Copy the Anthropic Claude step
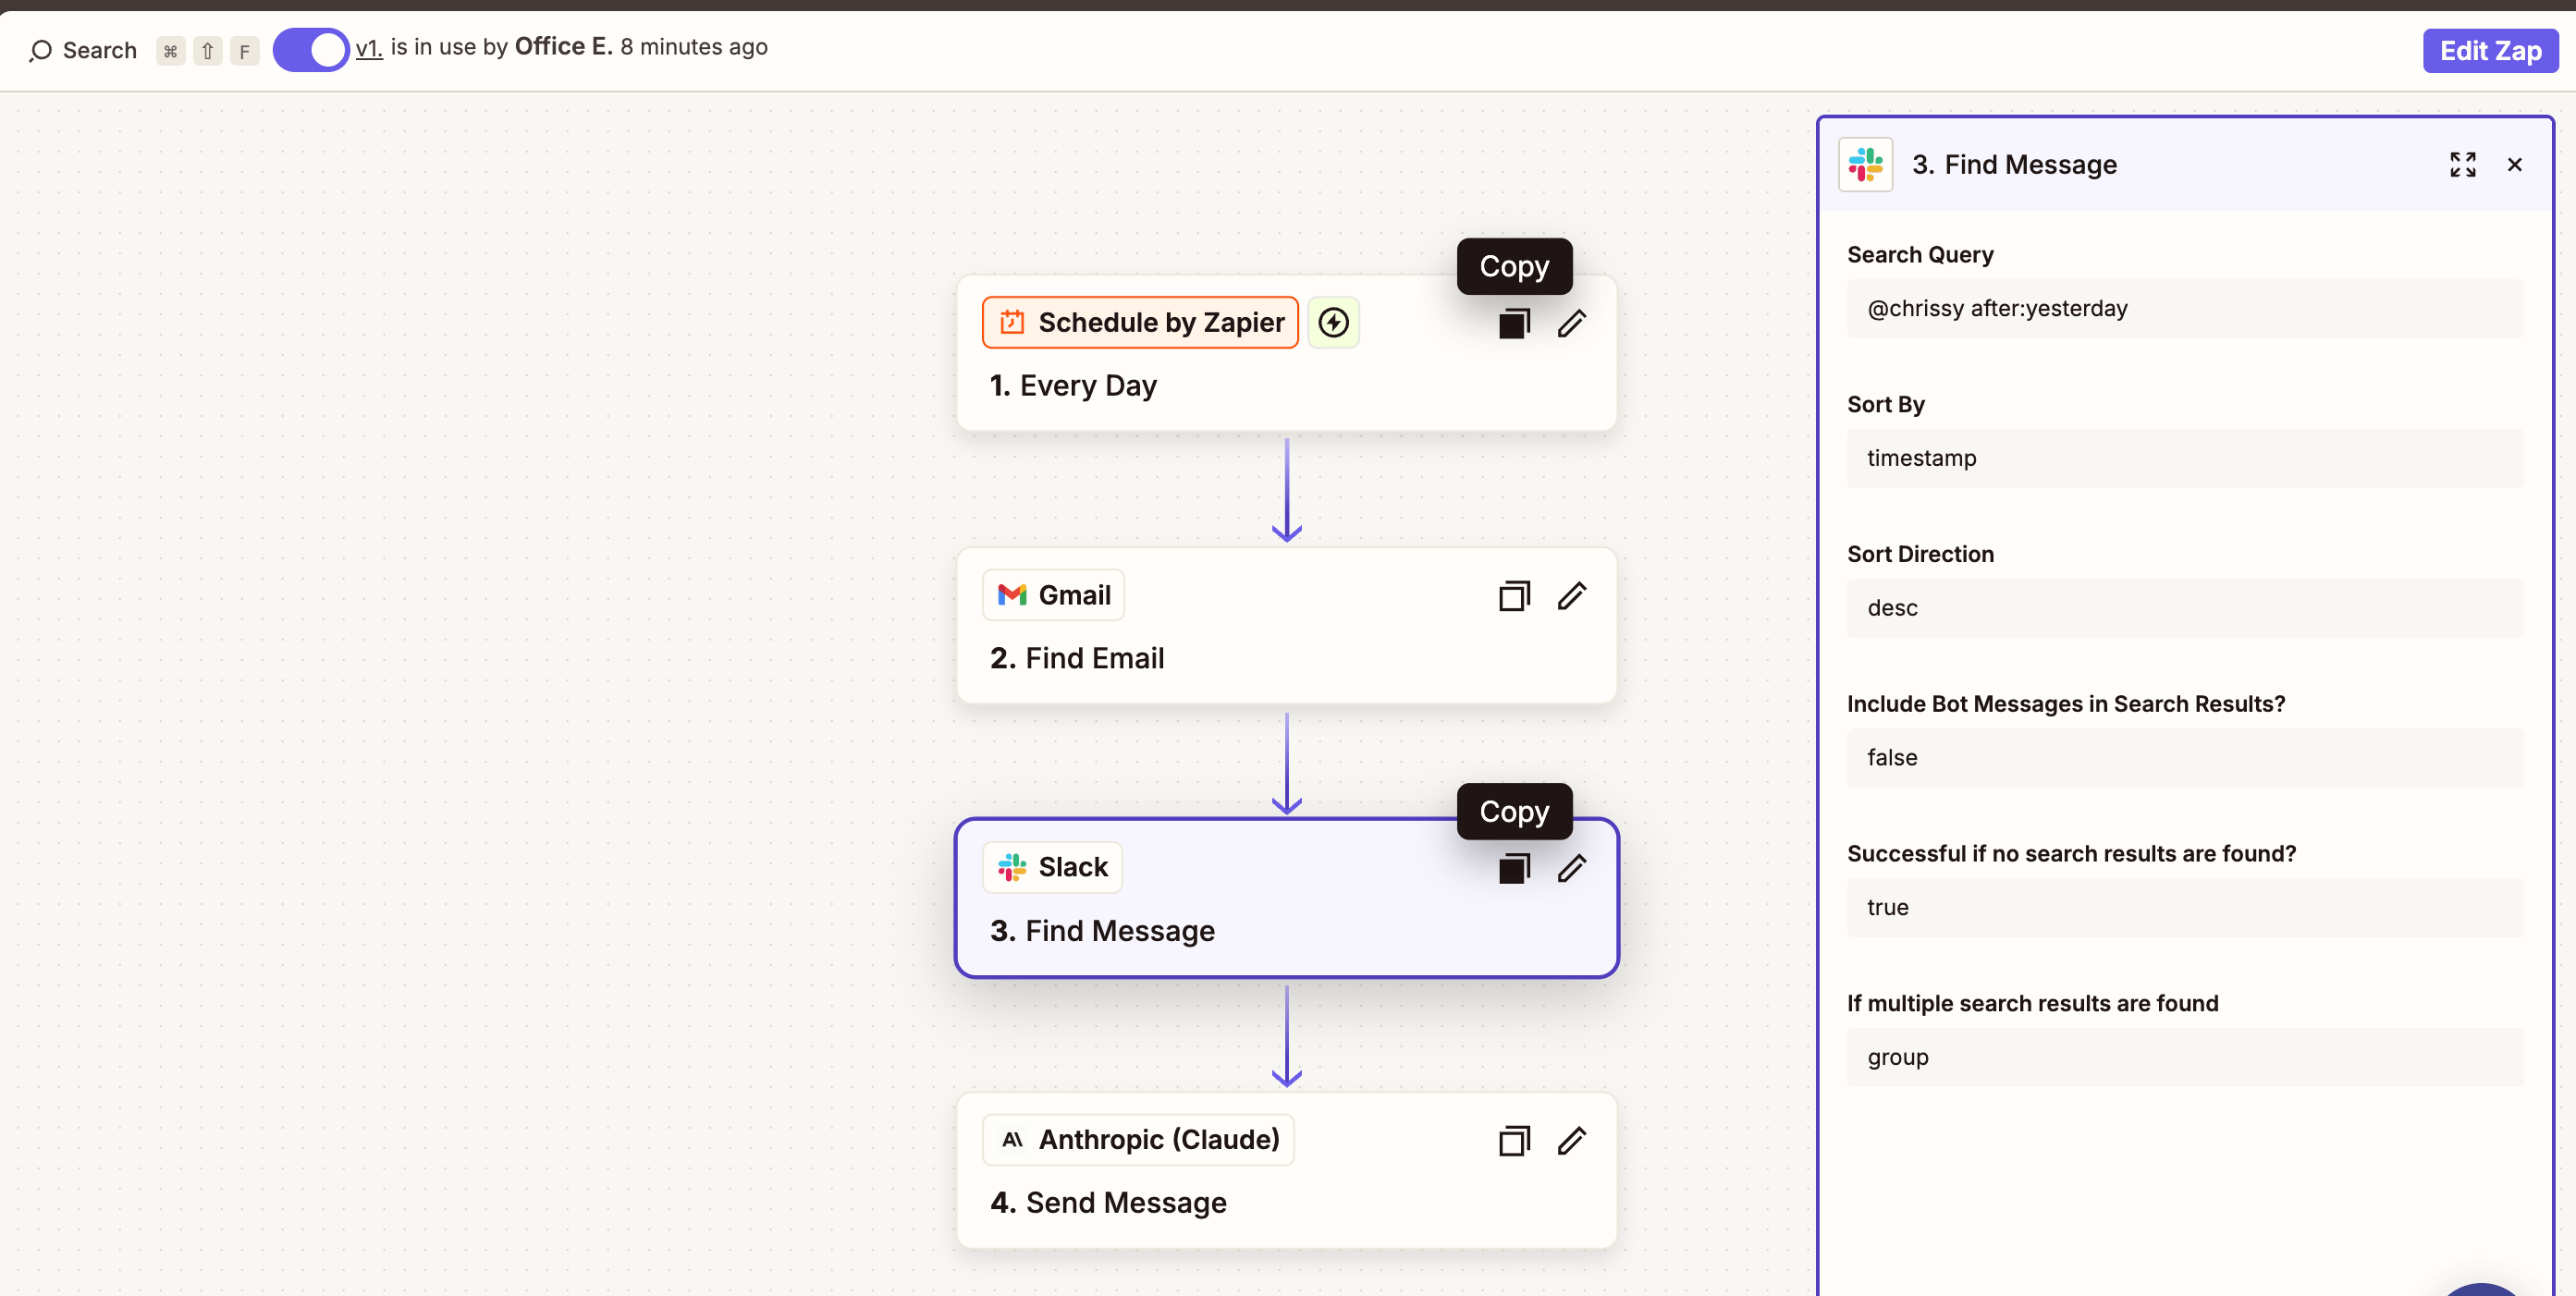The height and width of the screenshot is (1296, 2576). coord(1514,1141)
